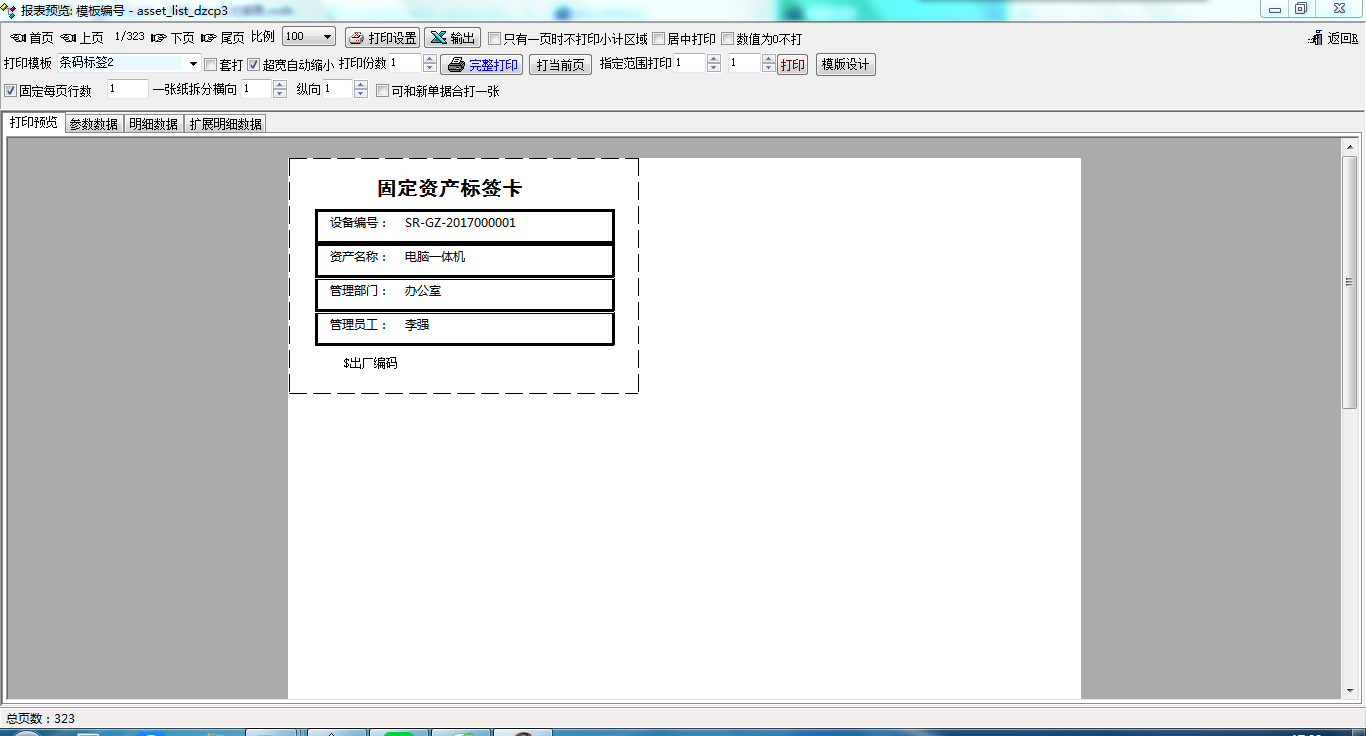Click the 打当前页 button
The image size is (1366, 736).
(560, 65)
